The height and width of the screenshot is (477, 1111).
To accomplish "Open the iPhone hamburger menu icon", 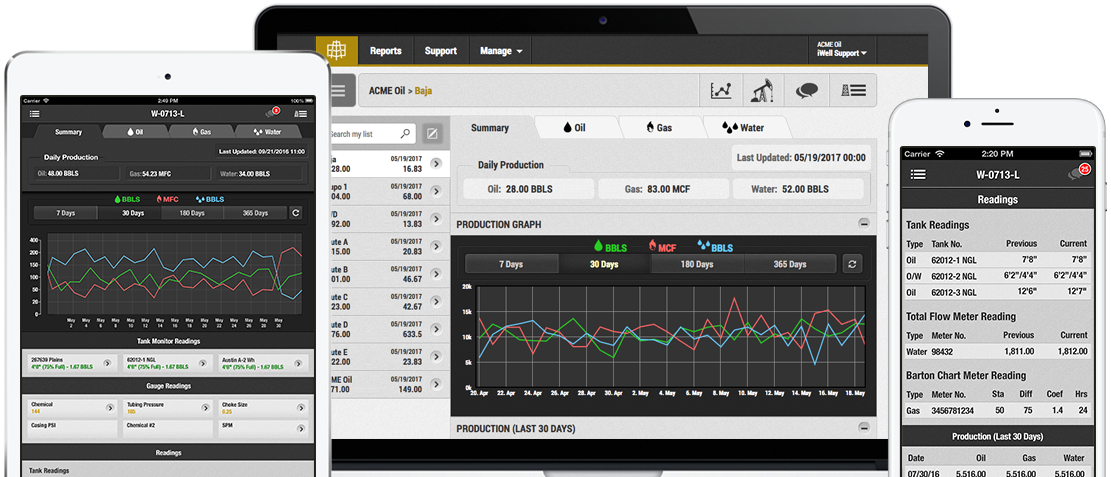I will 918,174.
